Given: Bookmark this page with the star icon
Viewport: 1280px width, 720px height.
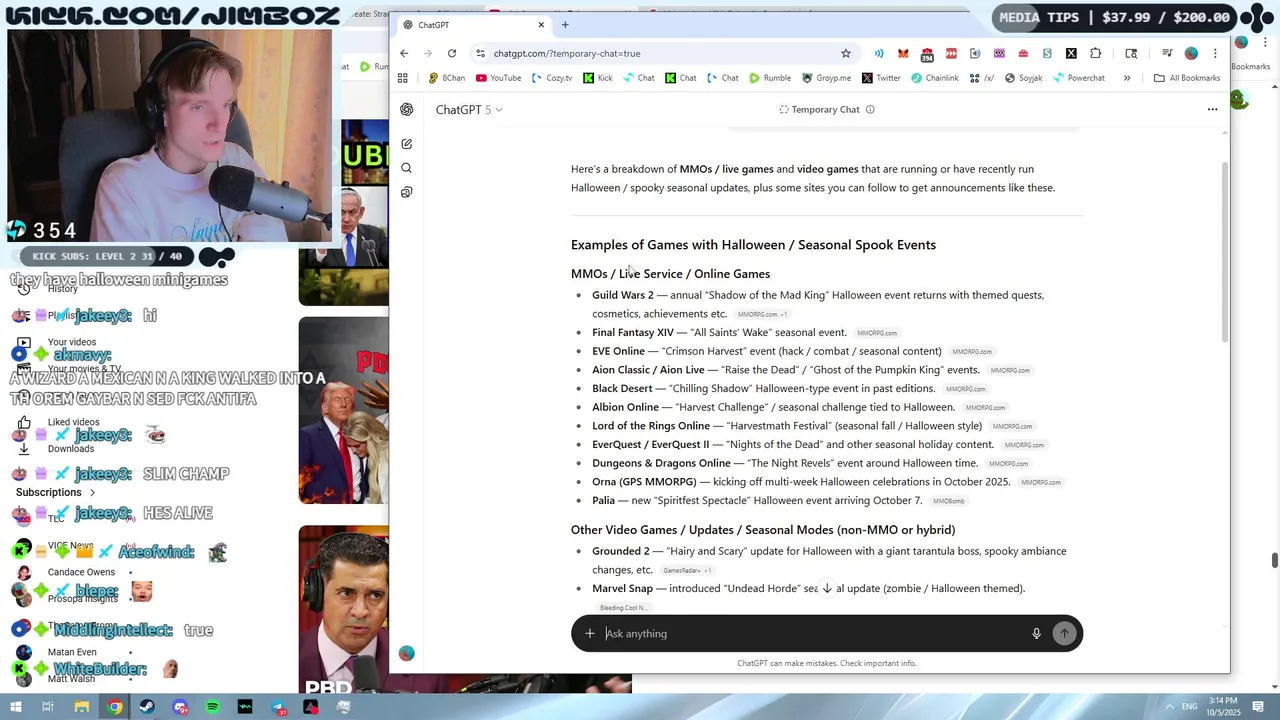Looking at the screenshot, I should point(846,53).
